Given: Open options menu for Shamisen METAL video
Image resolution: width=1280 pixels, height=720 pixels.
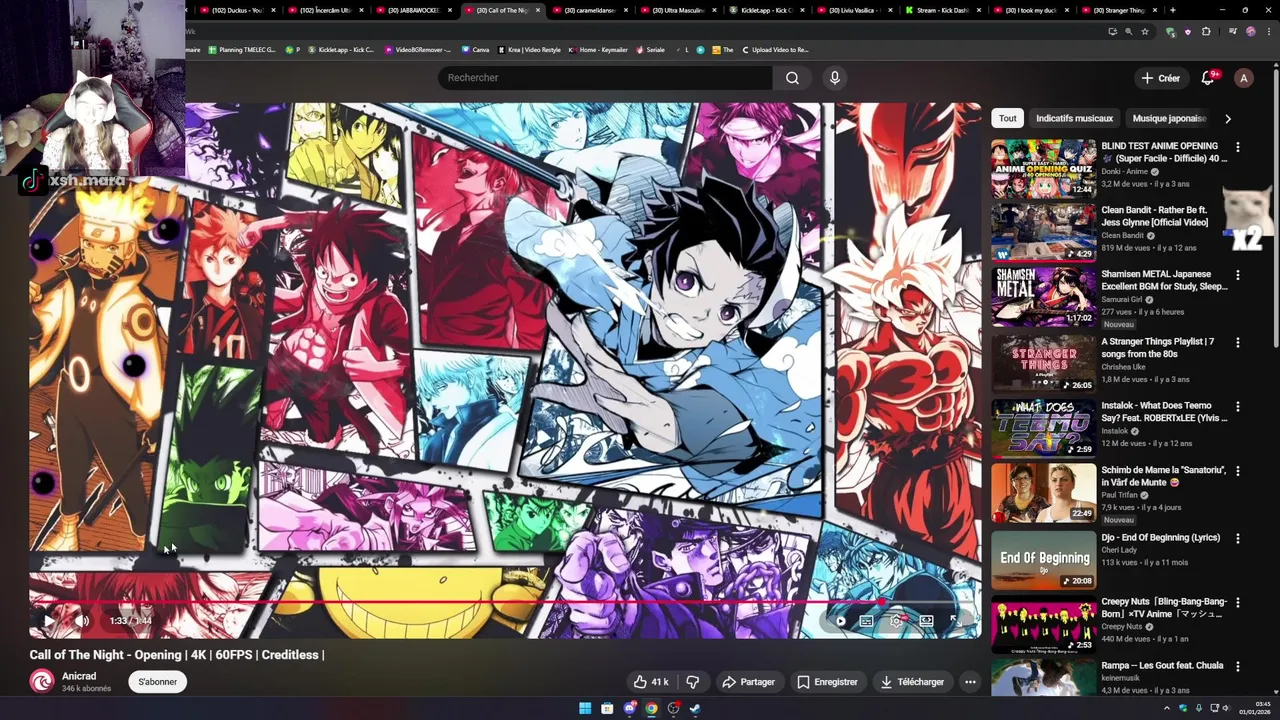Looking at the screenshot, I should click(1238, 275).
